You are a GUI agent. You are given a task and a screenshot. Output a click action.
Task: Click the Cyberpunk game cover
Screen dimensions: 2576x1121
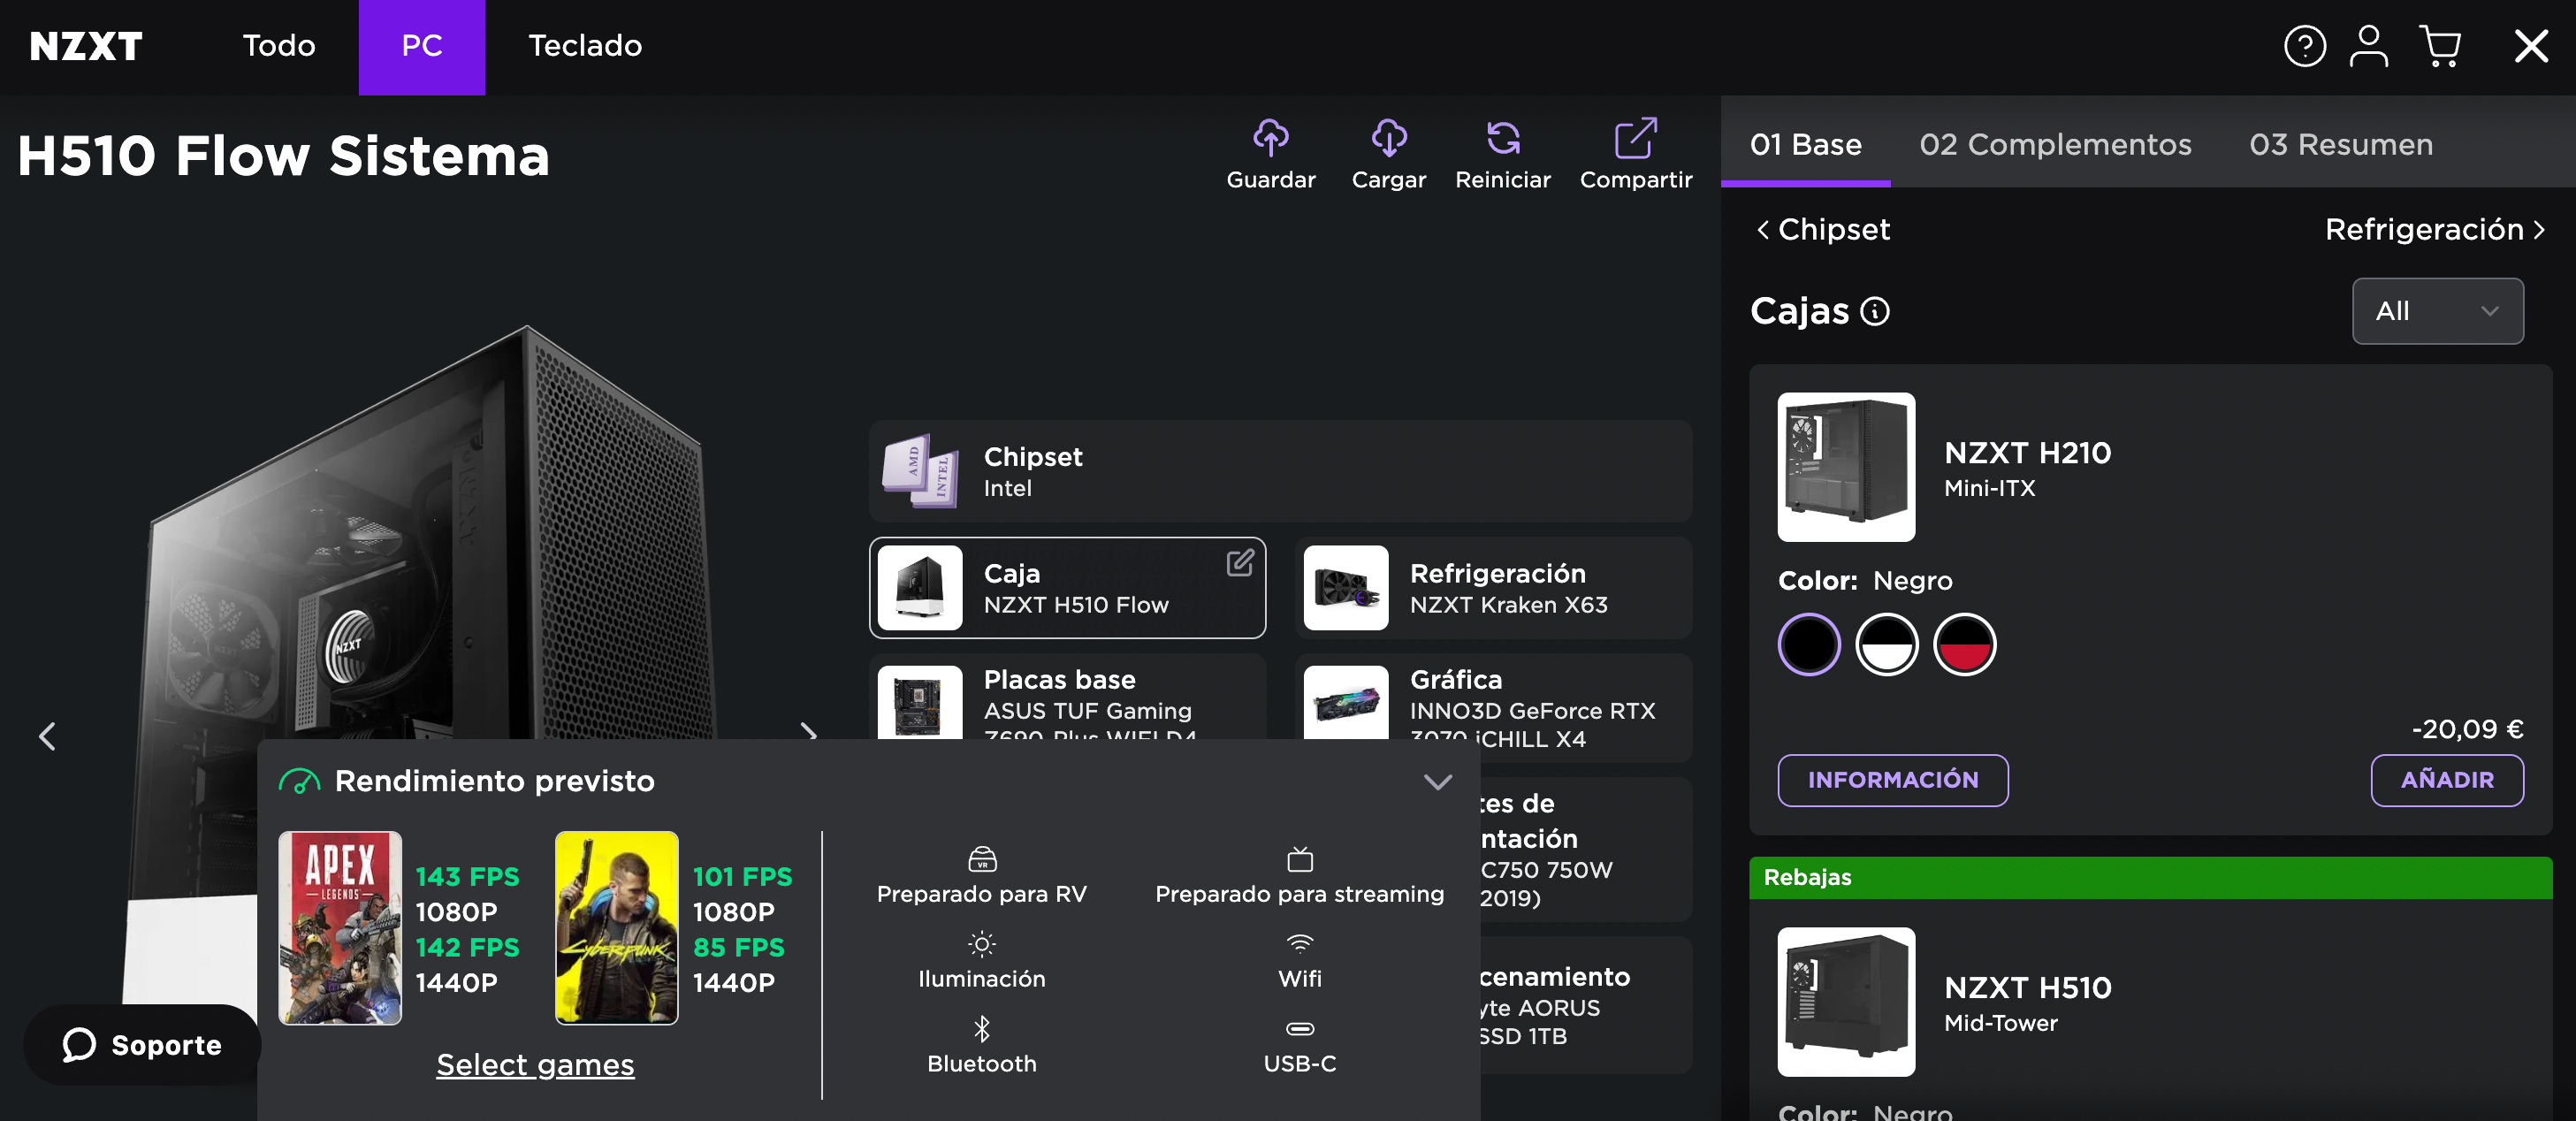tap(616, 927)
